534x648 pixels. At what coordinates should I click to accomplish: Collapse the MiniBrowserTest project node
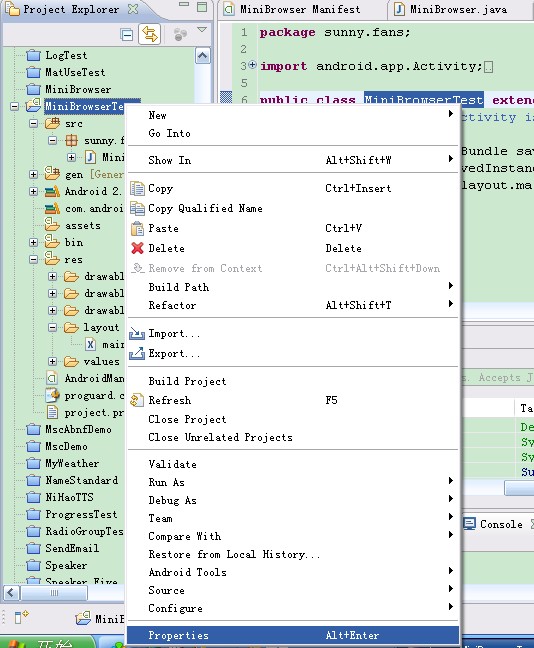click(14, 107)
